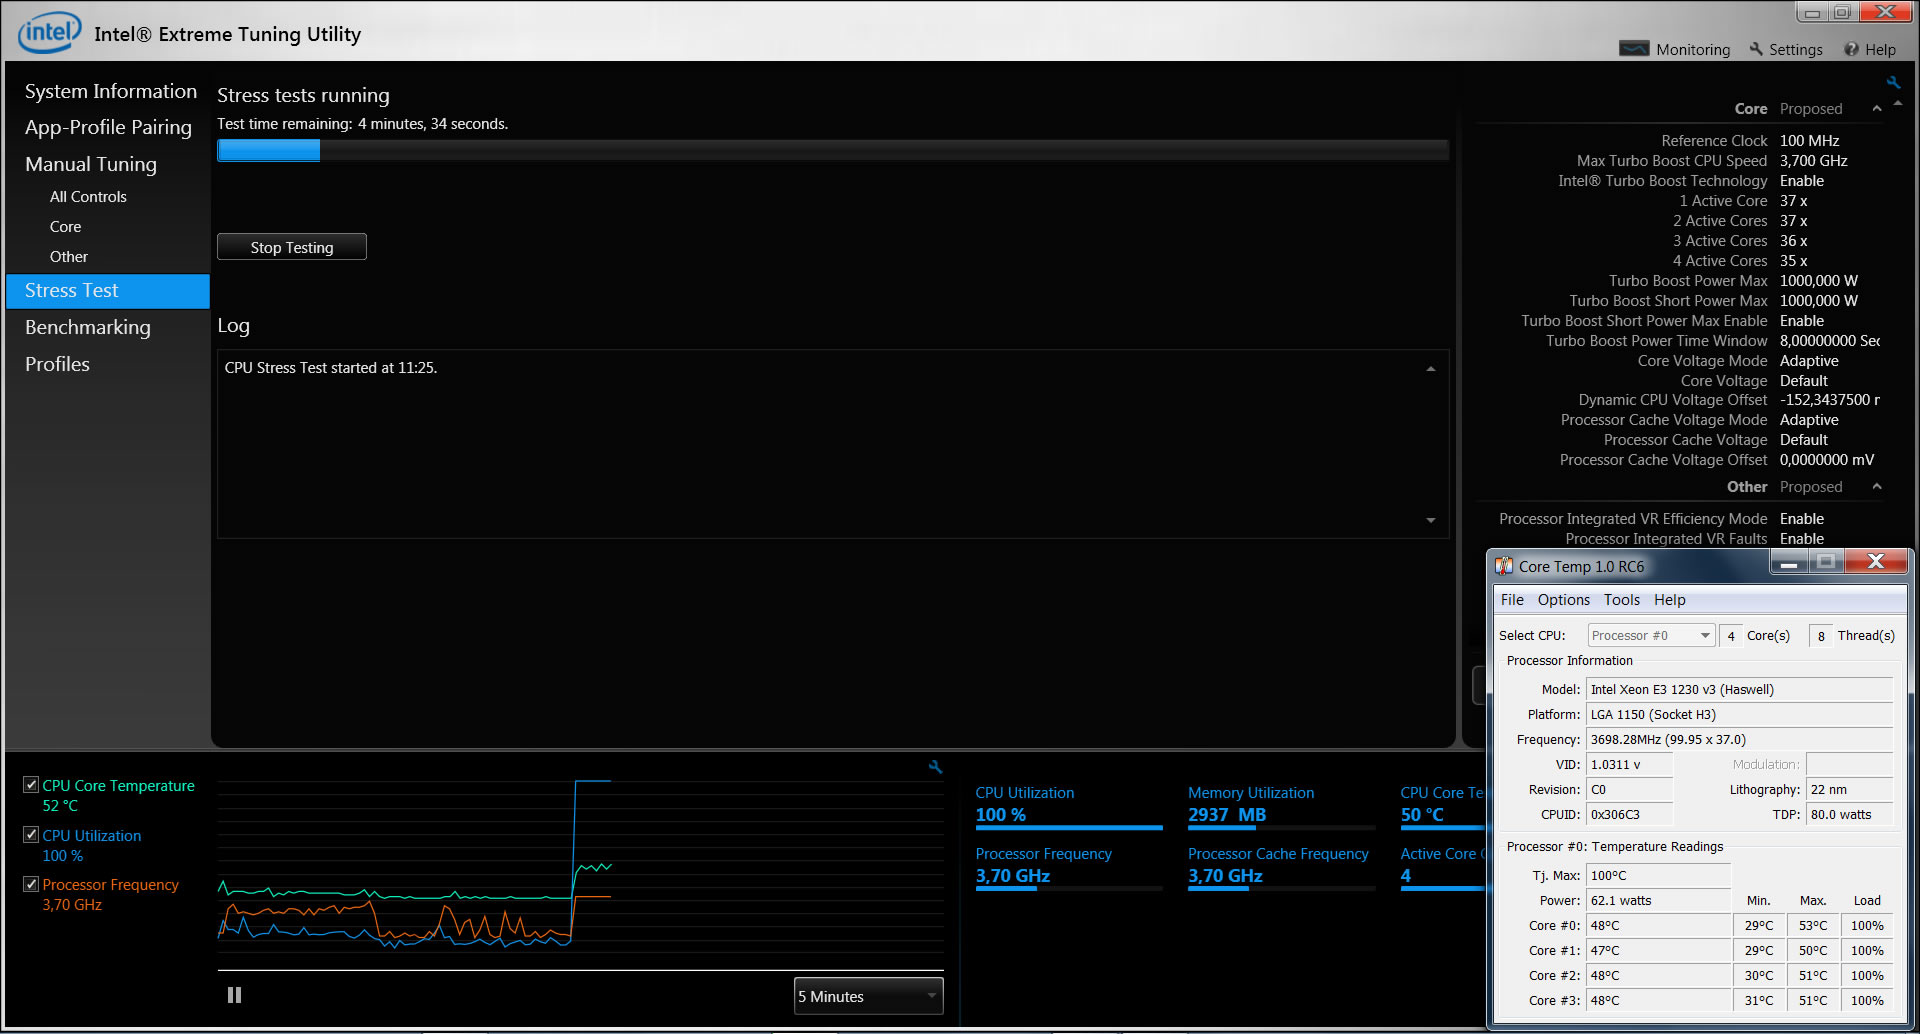Open the Benchmarking section
Viewport: 1920px width, 1034px height.
click(88, 327)
